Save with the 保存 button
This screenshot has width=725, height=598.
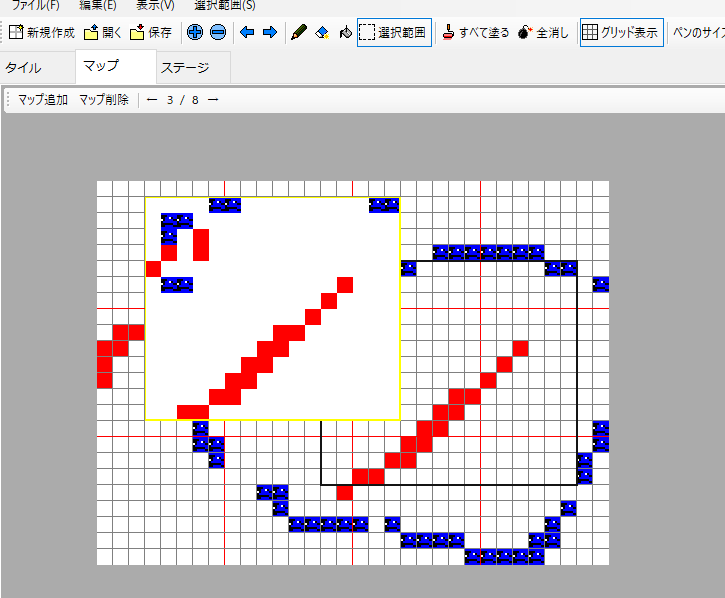(151, 32)
